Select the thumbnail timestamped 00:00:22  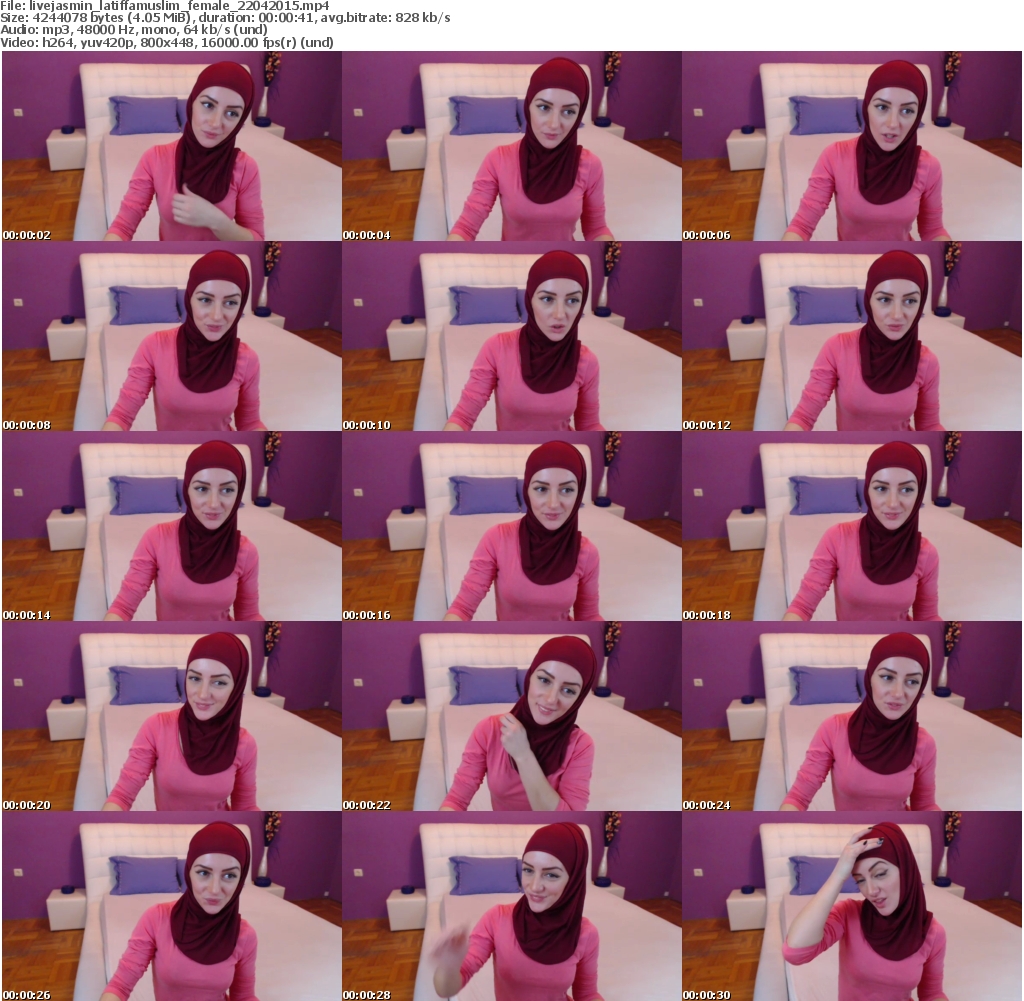point(512,716)
